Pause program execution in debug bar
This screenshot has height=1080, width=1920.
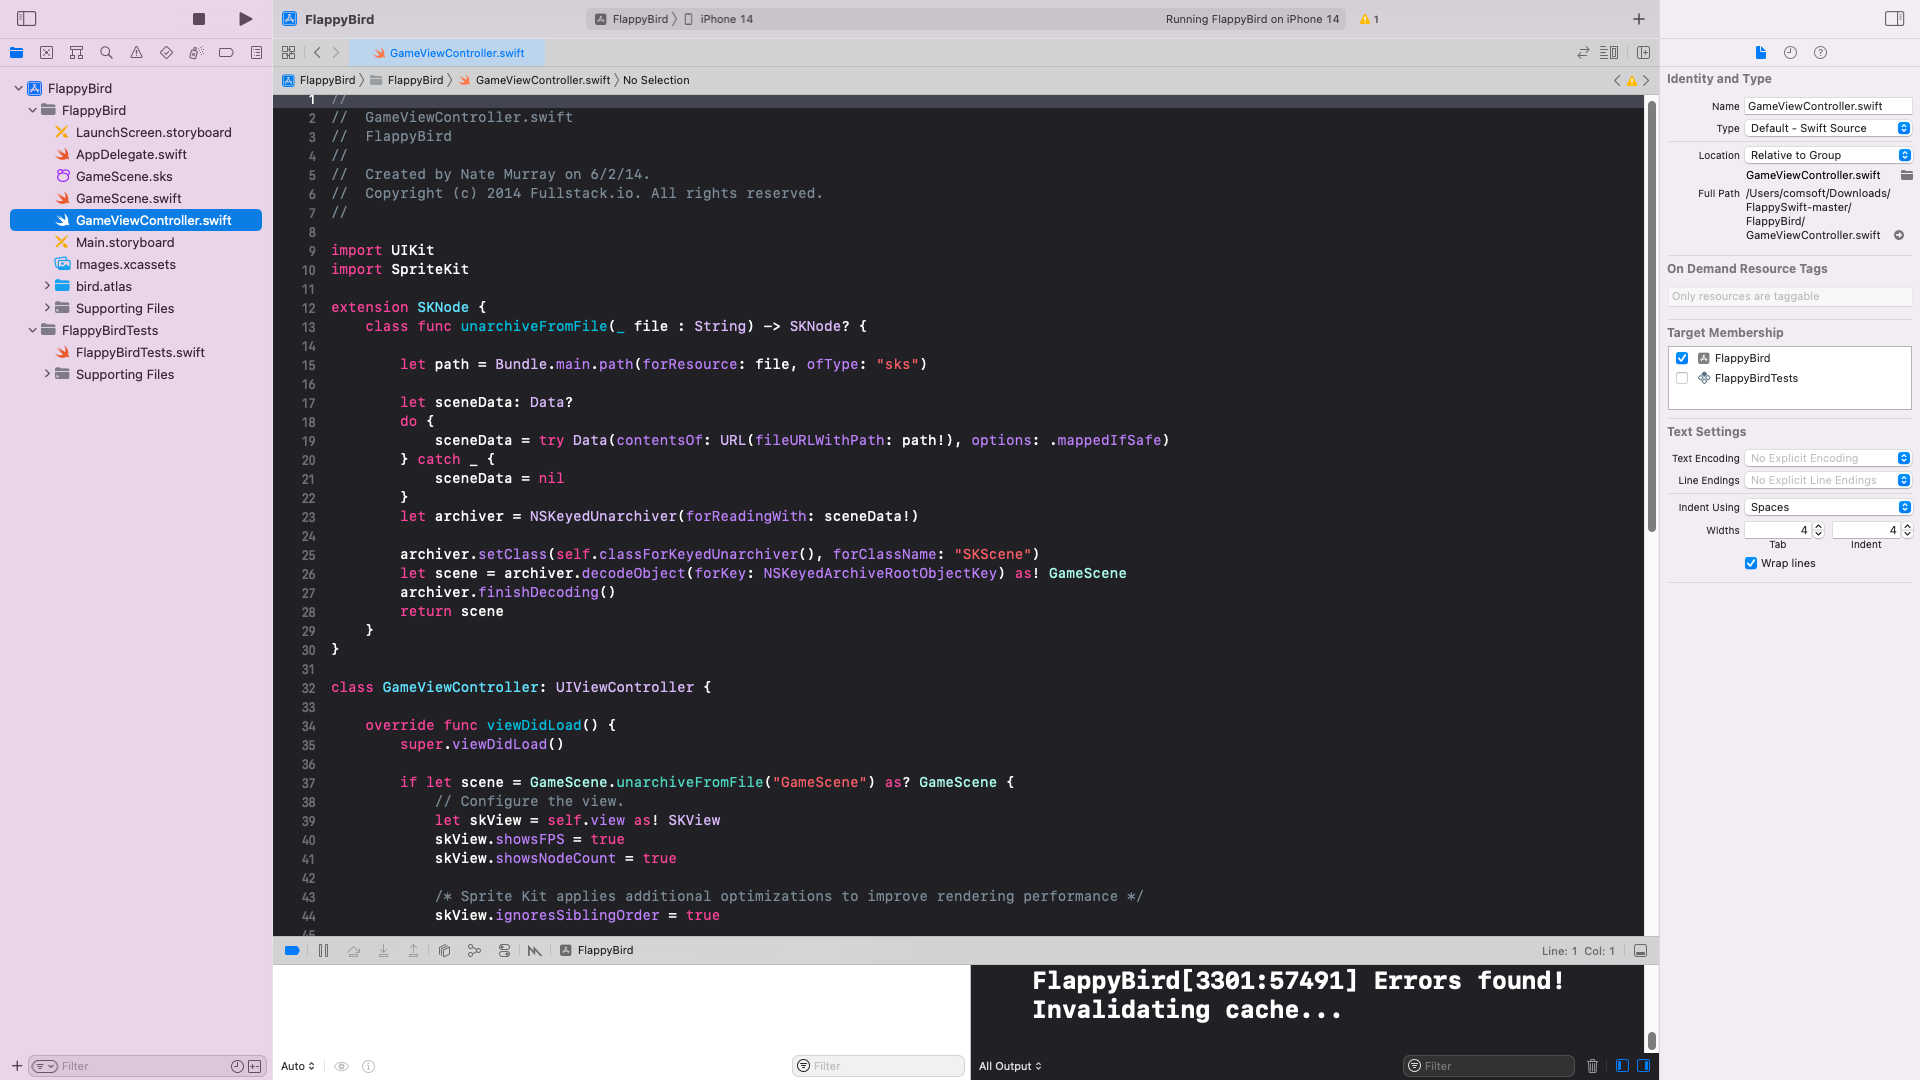pos(323,951)
